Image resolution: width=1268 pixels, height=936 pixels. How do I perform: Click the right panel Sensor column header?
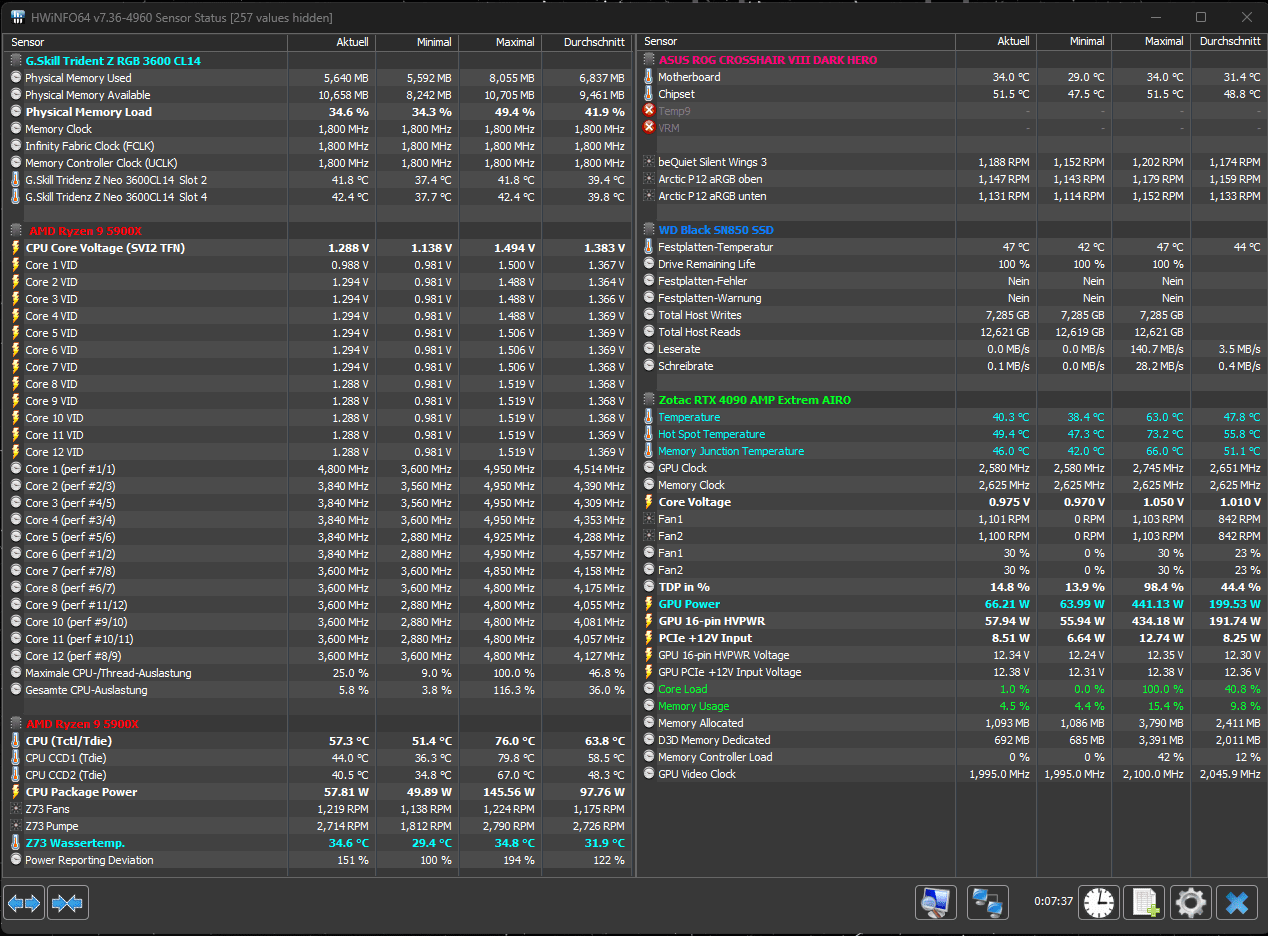797,42
